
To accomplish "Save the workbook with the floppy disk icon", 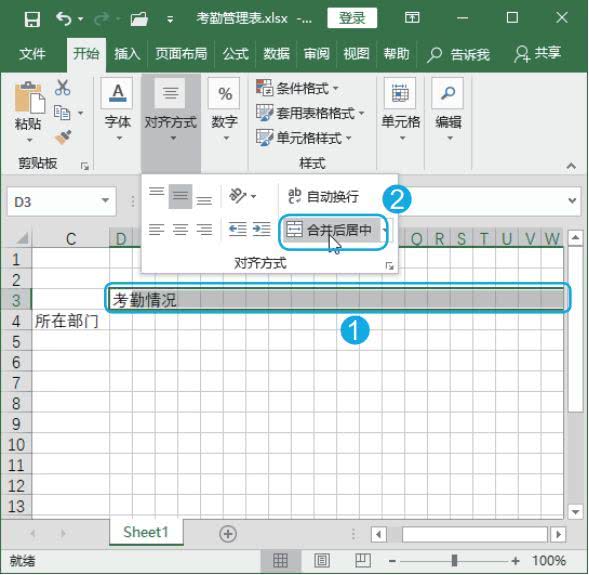I will (x=32, y=18).
